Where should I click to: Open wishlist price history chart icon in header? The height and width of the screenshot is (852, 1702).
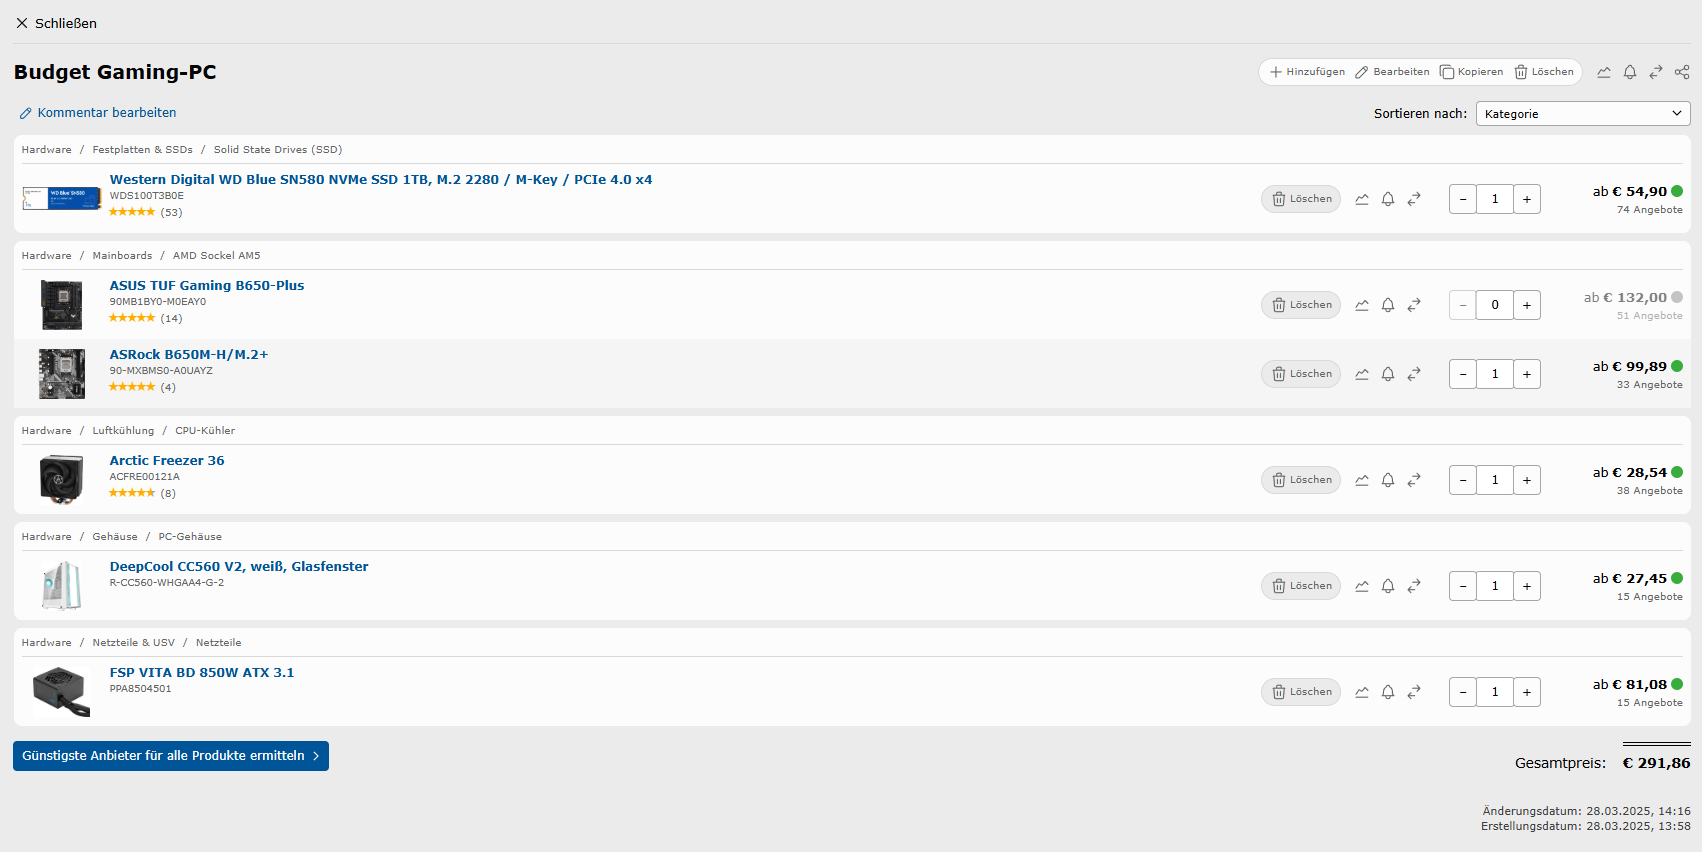coord(1604,72)
